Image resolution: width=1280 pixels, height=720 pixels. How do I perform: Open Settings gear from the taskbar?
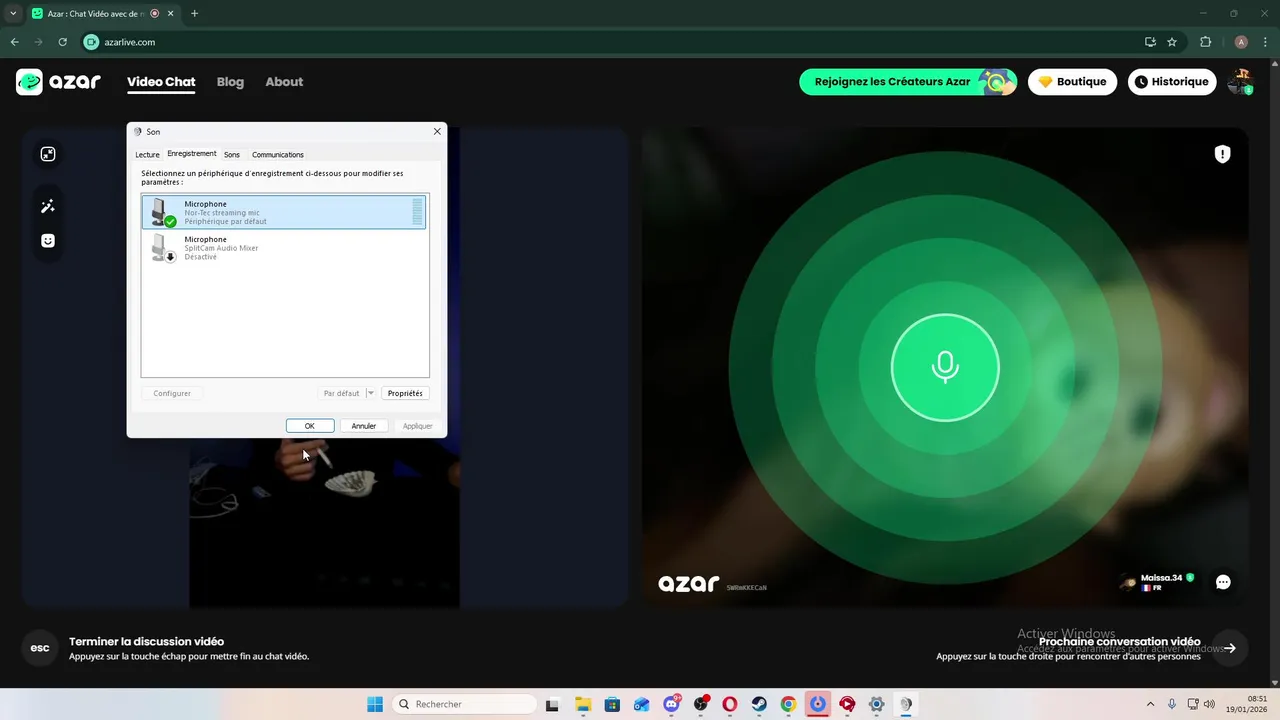(x=876, y=704)
